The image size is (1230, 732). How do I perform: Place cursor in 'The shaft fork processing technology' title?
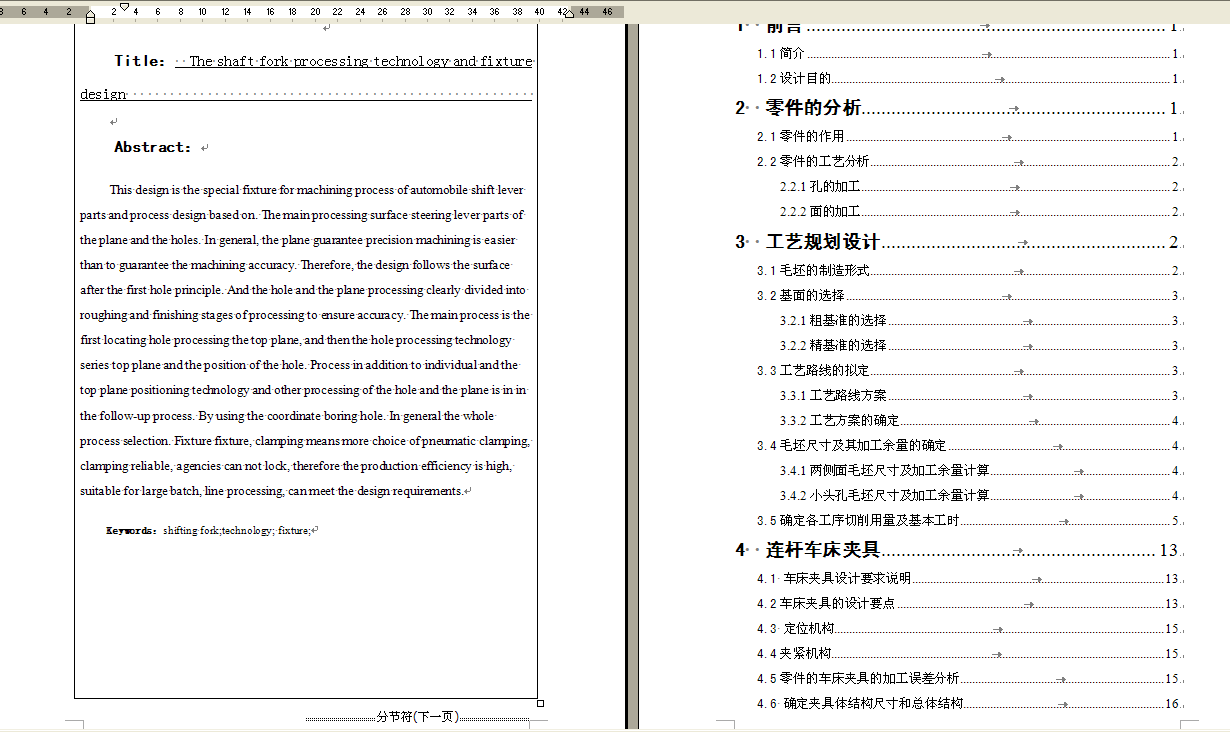pos(361,61)
